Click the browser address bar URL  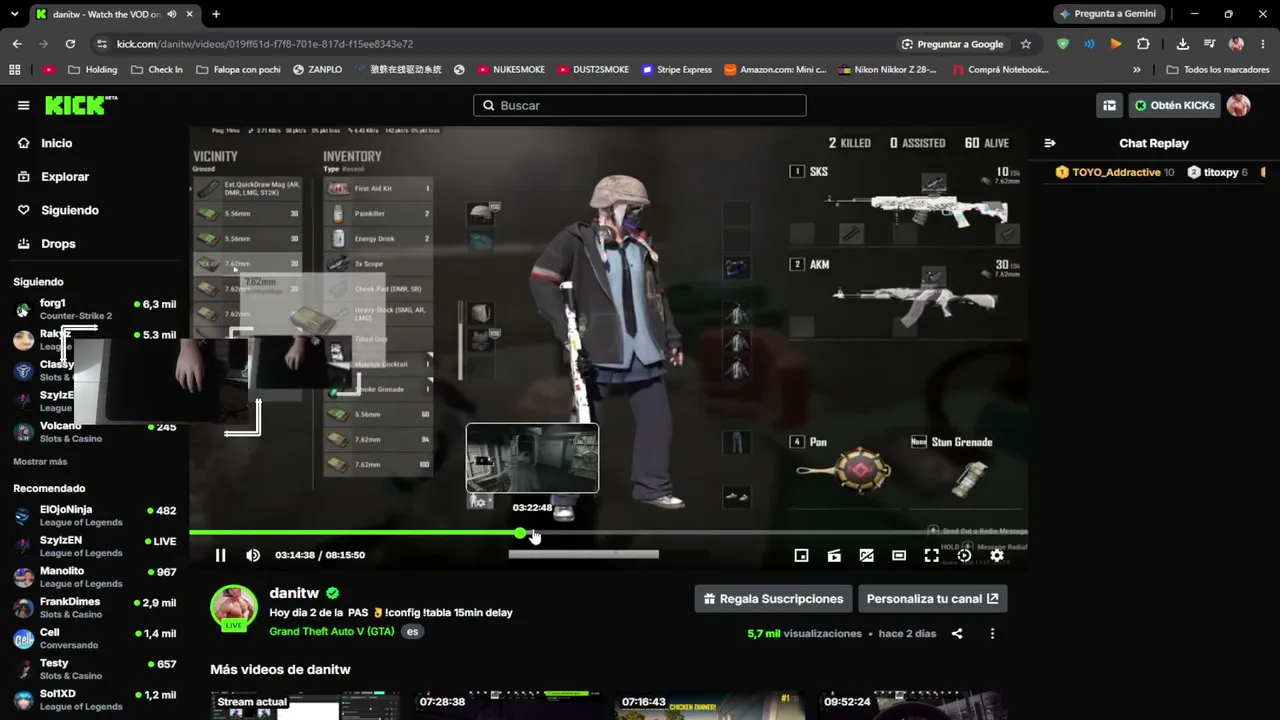click(265, 44)
